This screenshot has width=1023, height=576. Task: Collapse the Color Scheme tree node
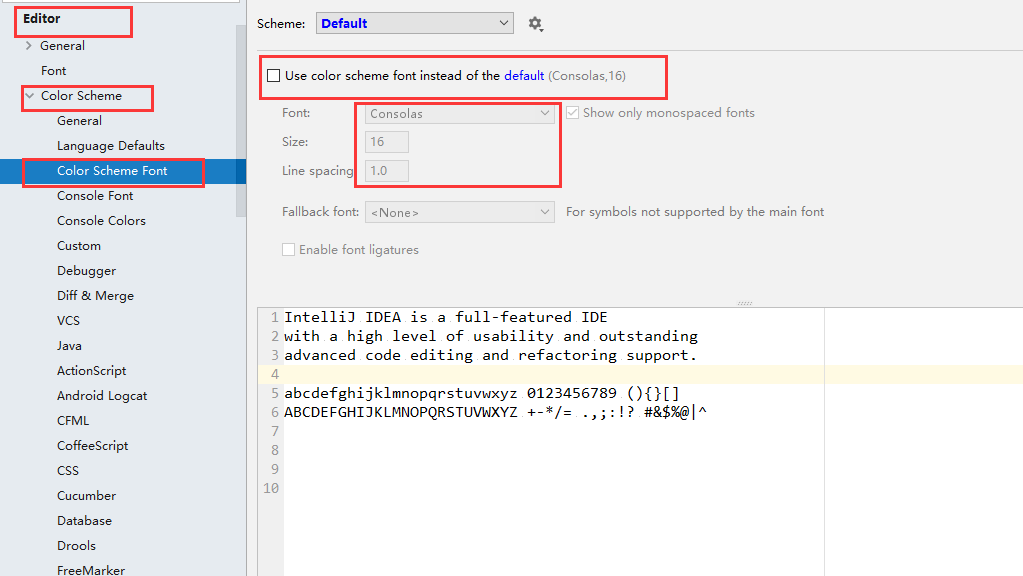coord(29,96)
